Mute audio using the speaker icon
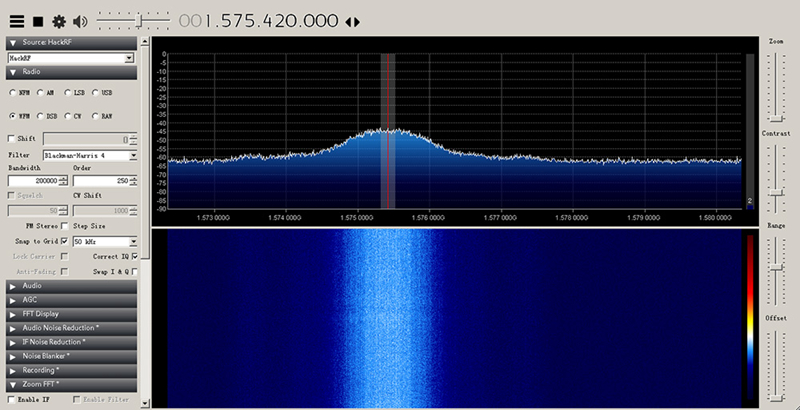 [80, 21]
